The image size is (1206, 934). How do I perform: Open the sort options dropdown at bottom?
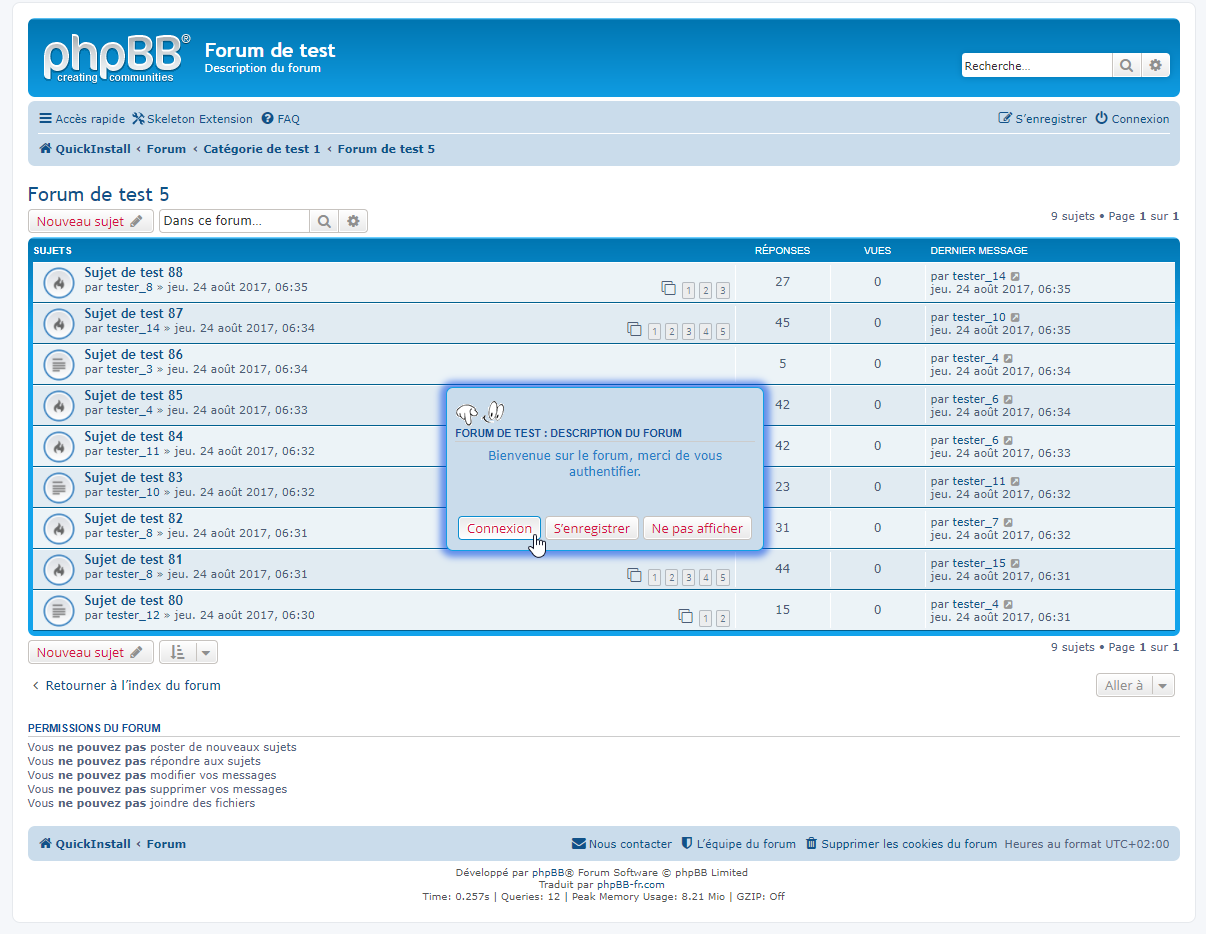188,652
